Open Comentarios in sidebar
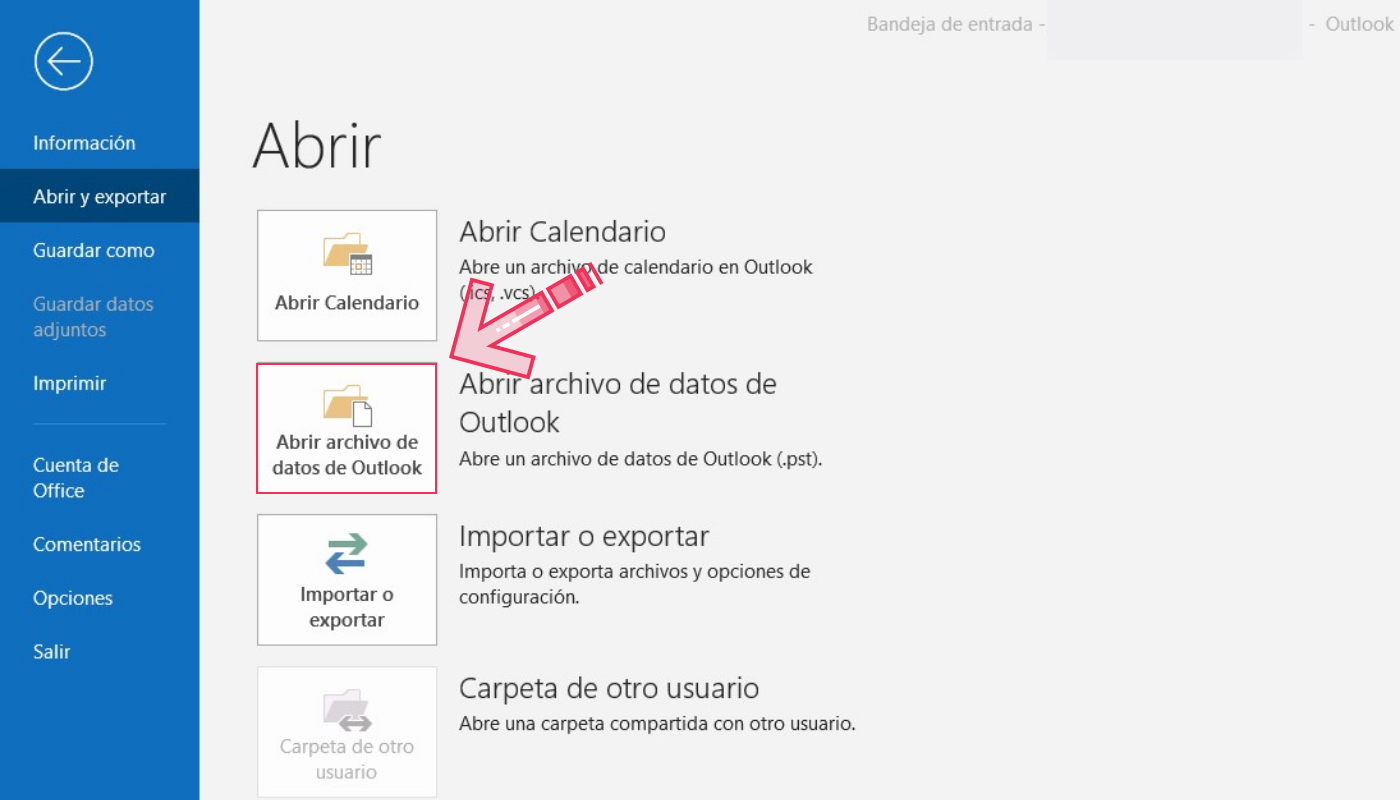This screenshot has height=800, width=1400. pos(87,545)
